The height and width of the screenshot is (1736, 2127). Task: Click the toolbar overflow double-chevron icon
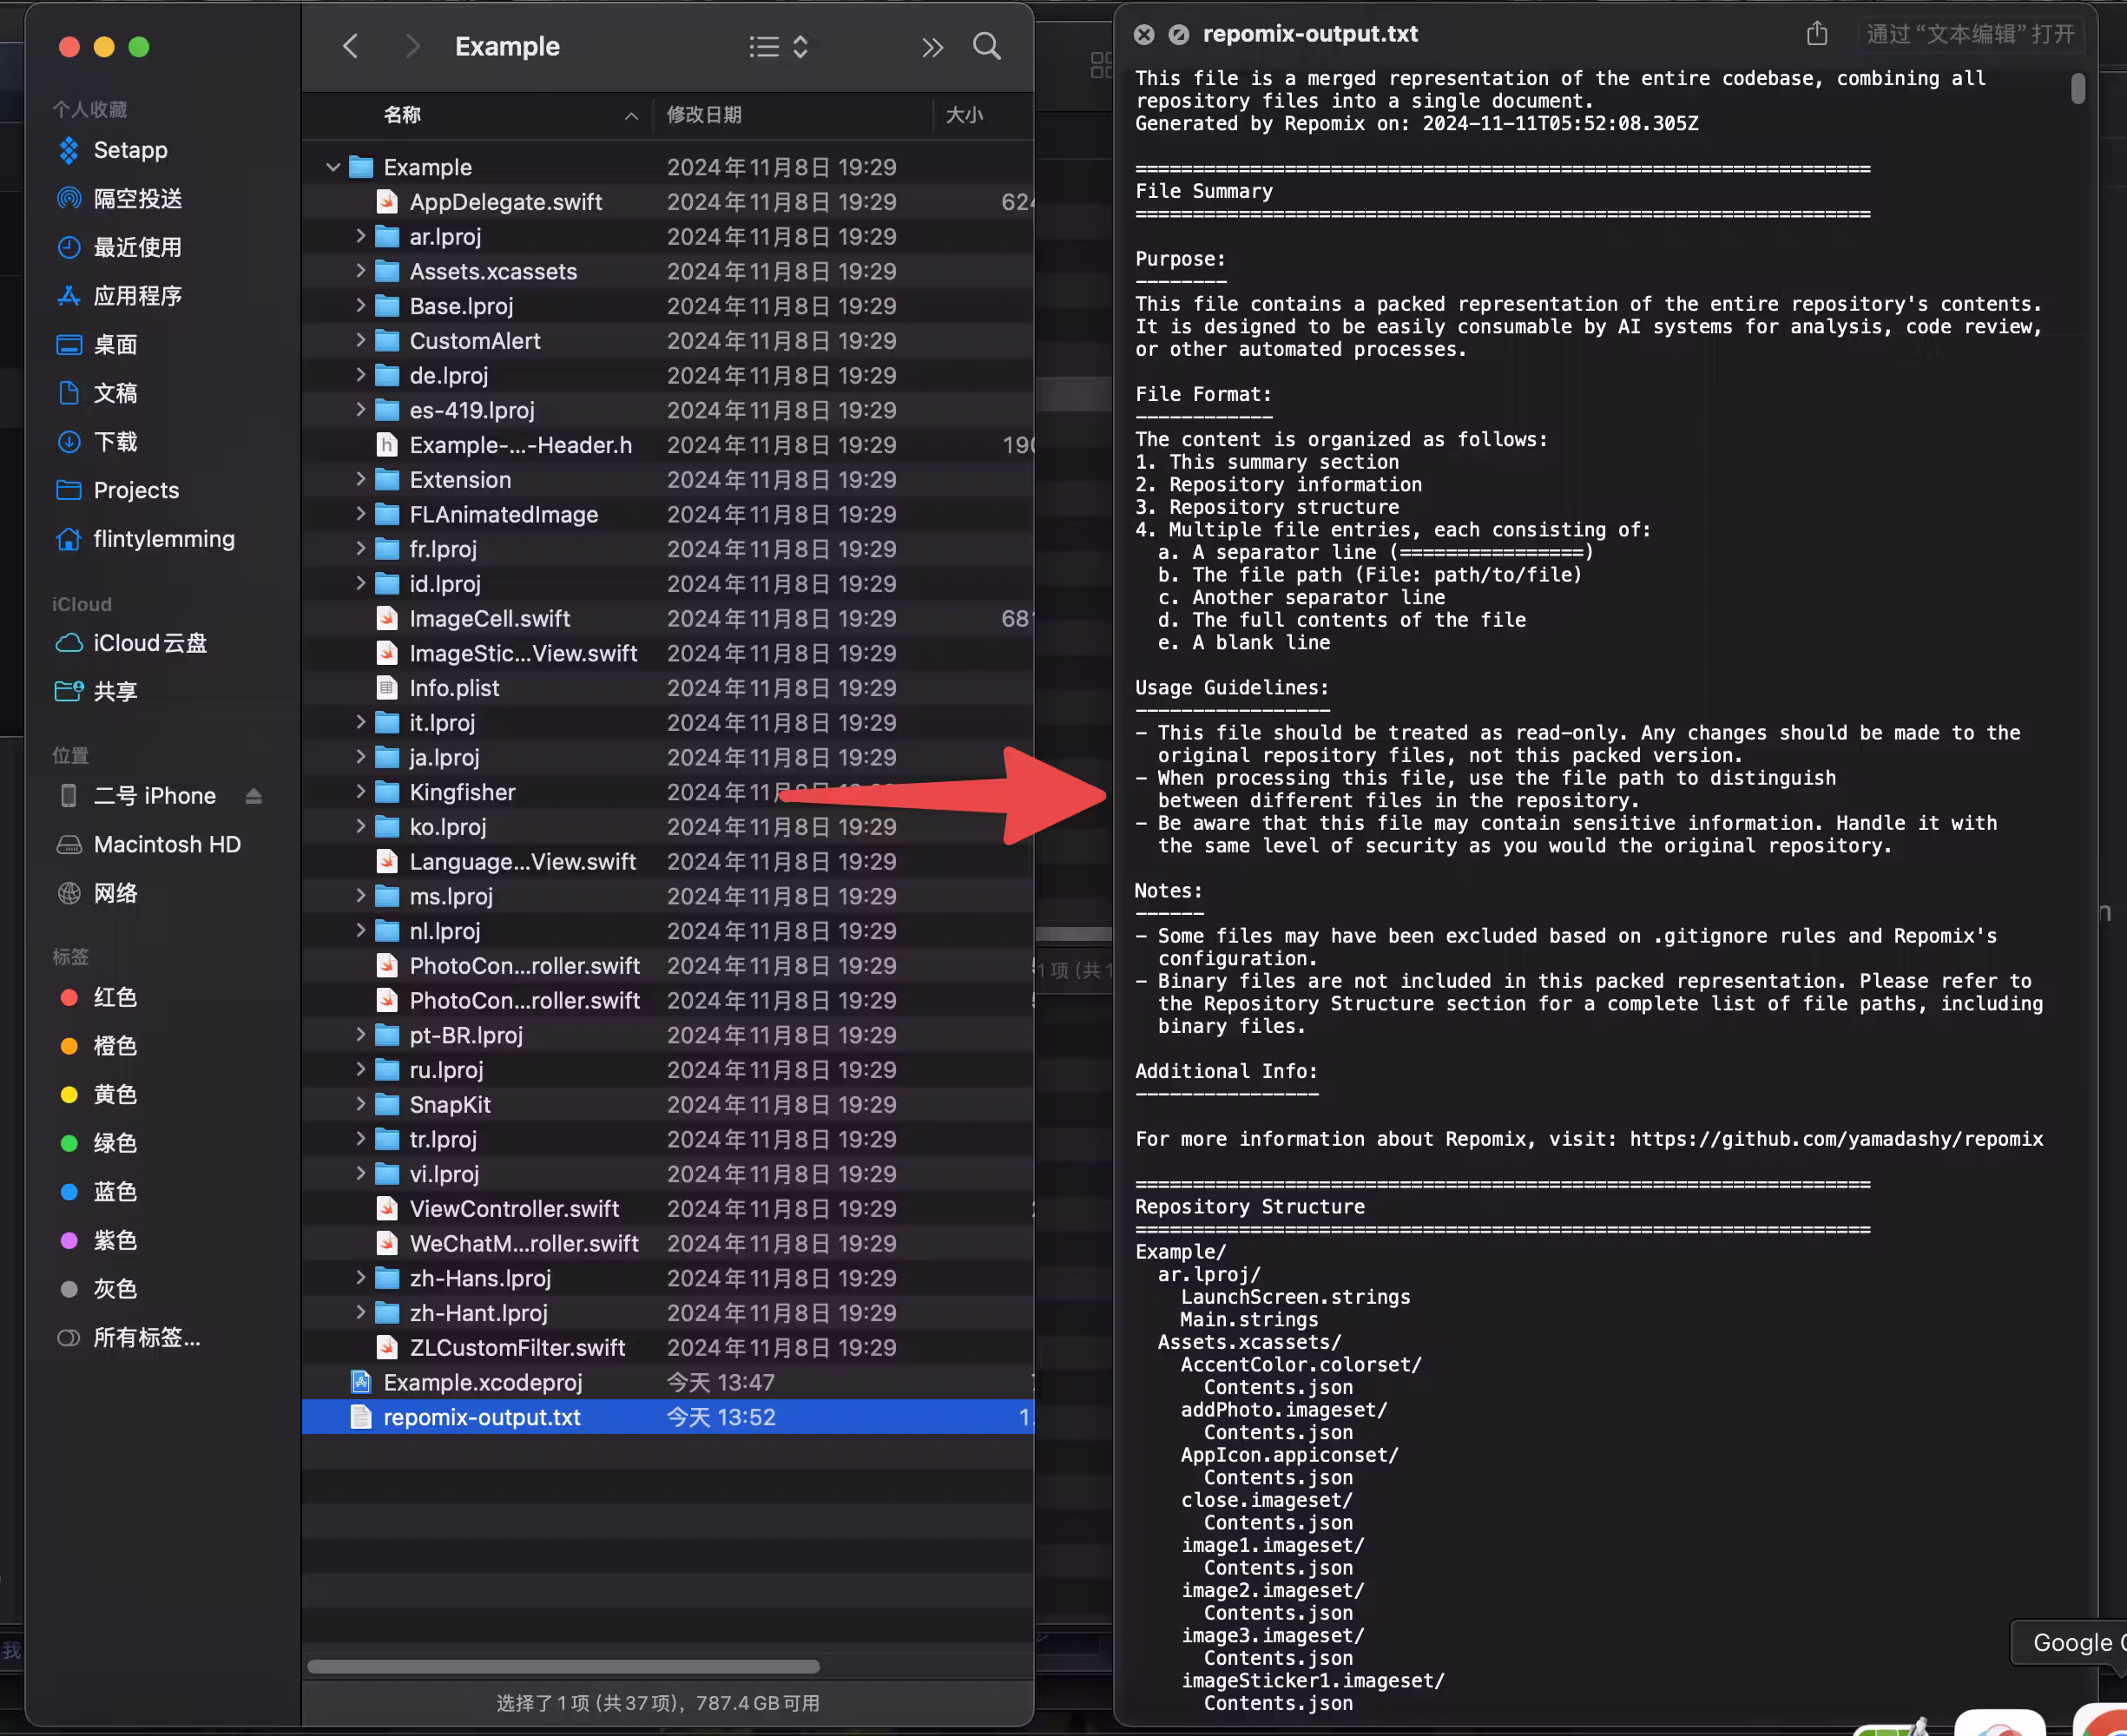coord(932,47)
